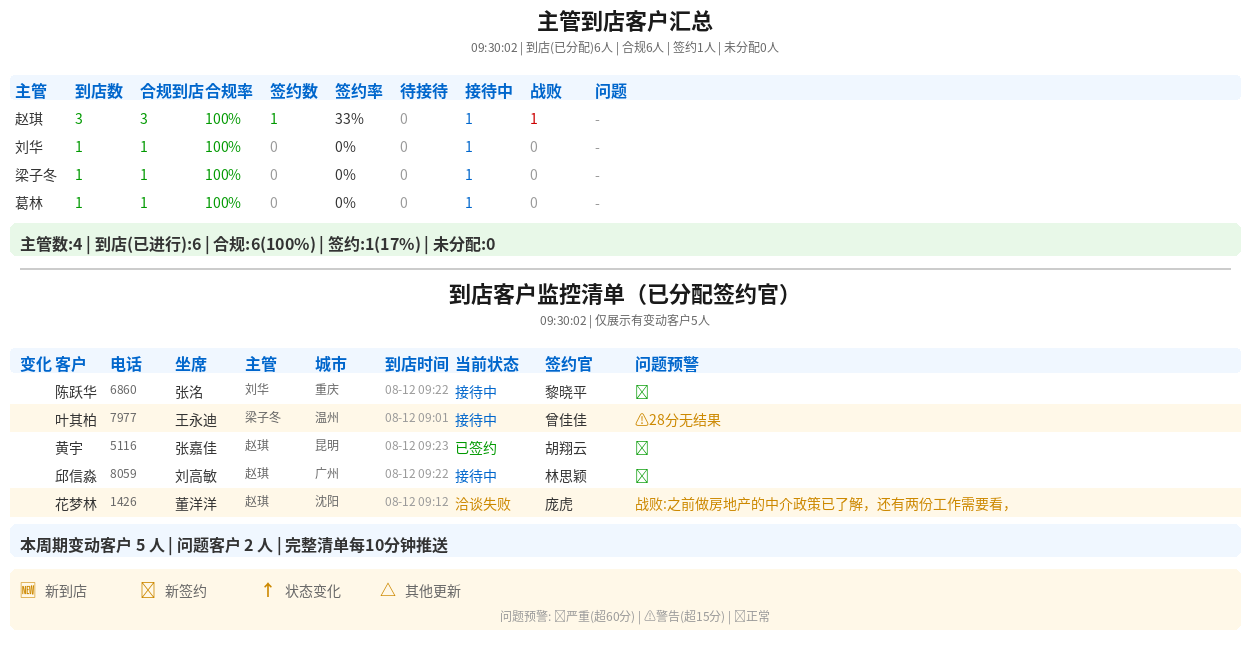Click phone number 7977
The width and height of the screenshot is (1250, 672).
click(123, 418)
